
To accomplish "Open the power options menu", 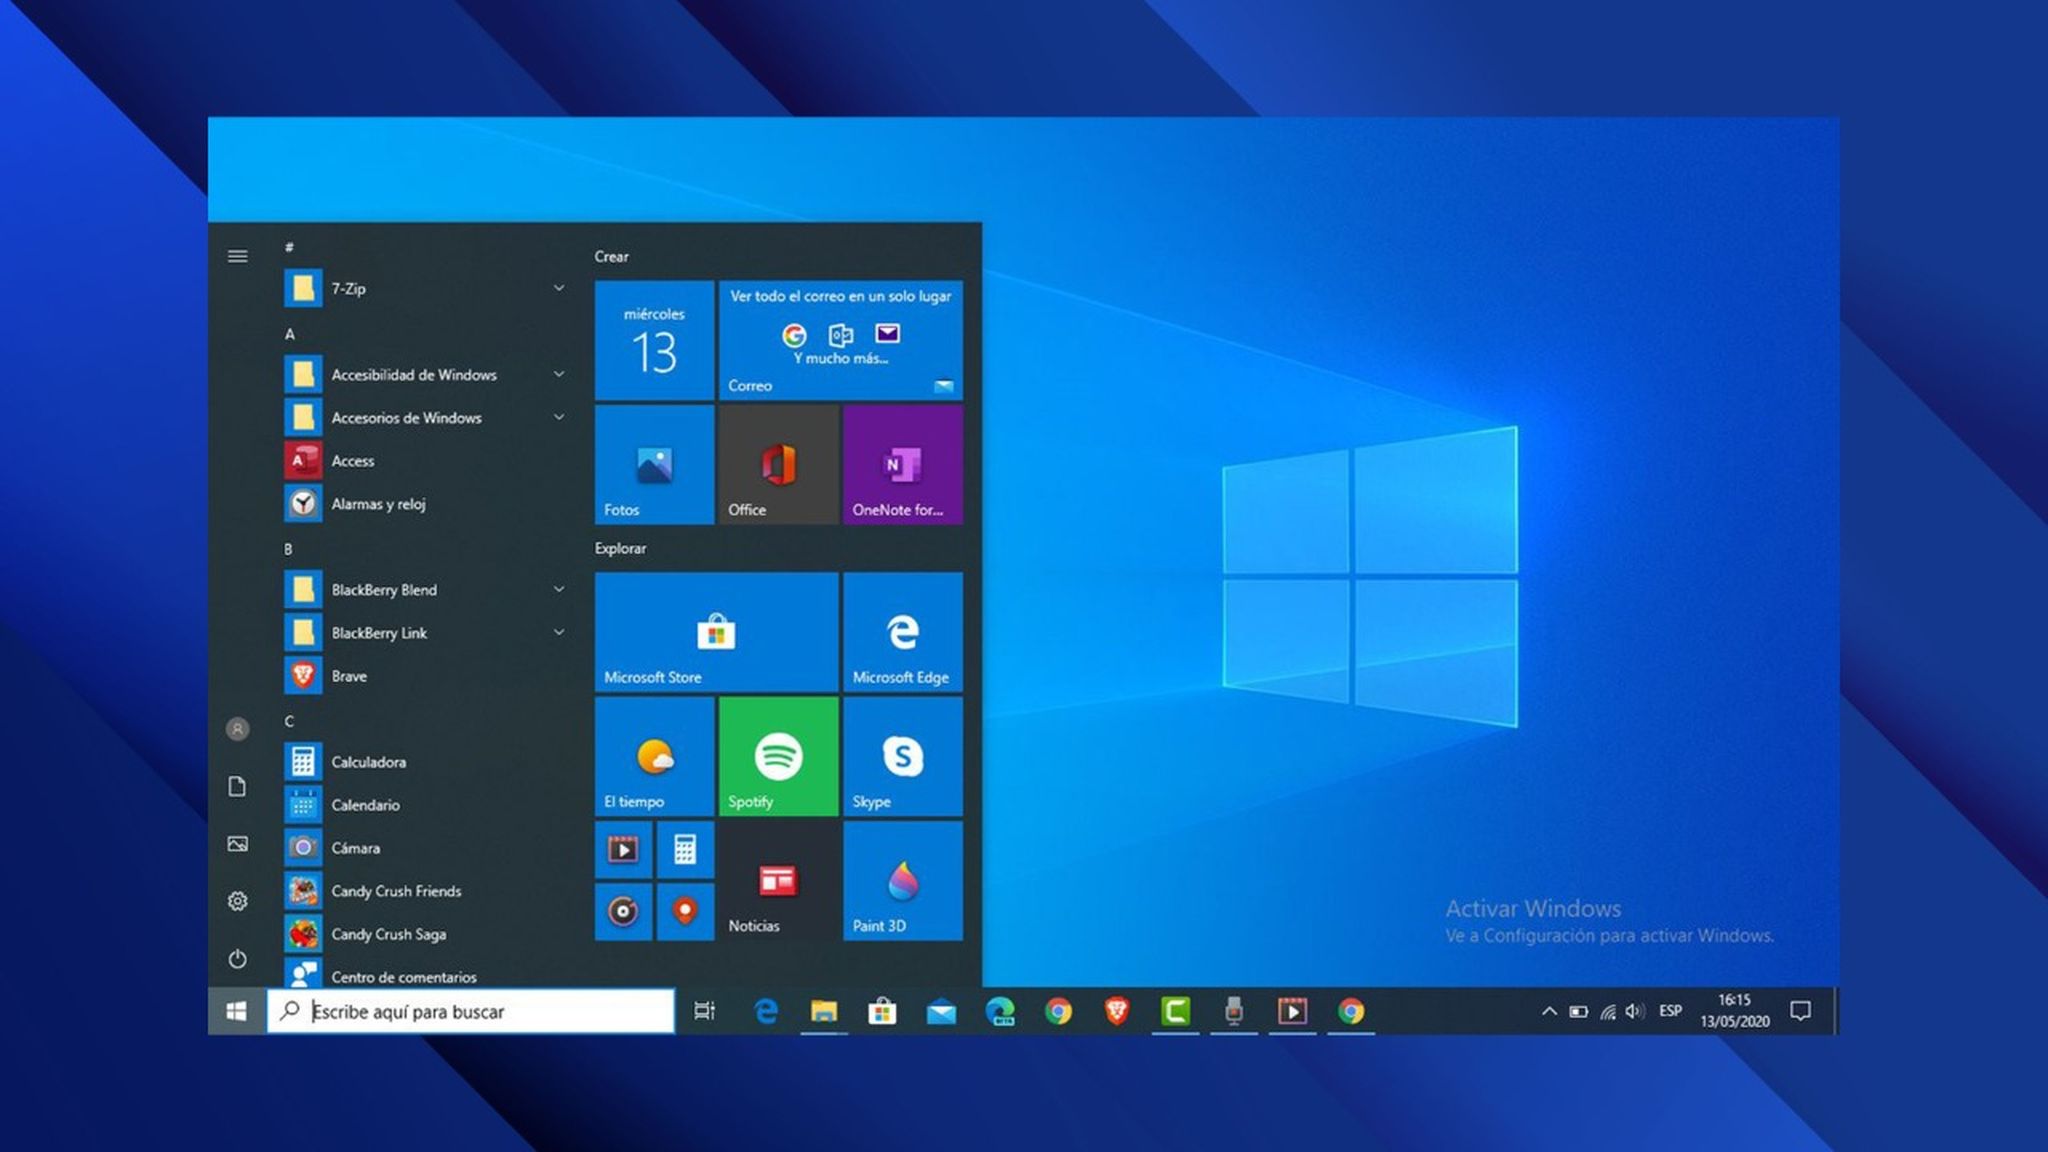I will pos(237,958).
